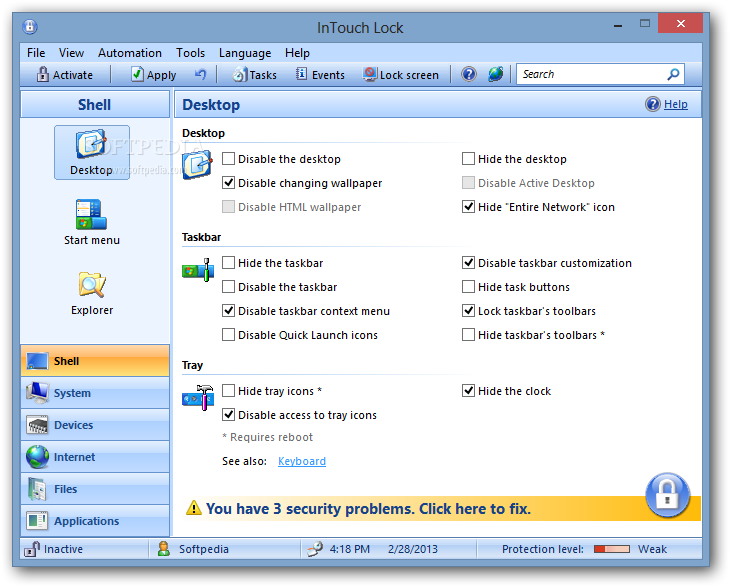The image size is (730, 587).
Task: Check Disable the taskbar option
Action: coord(228,287)
